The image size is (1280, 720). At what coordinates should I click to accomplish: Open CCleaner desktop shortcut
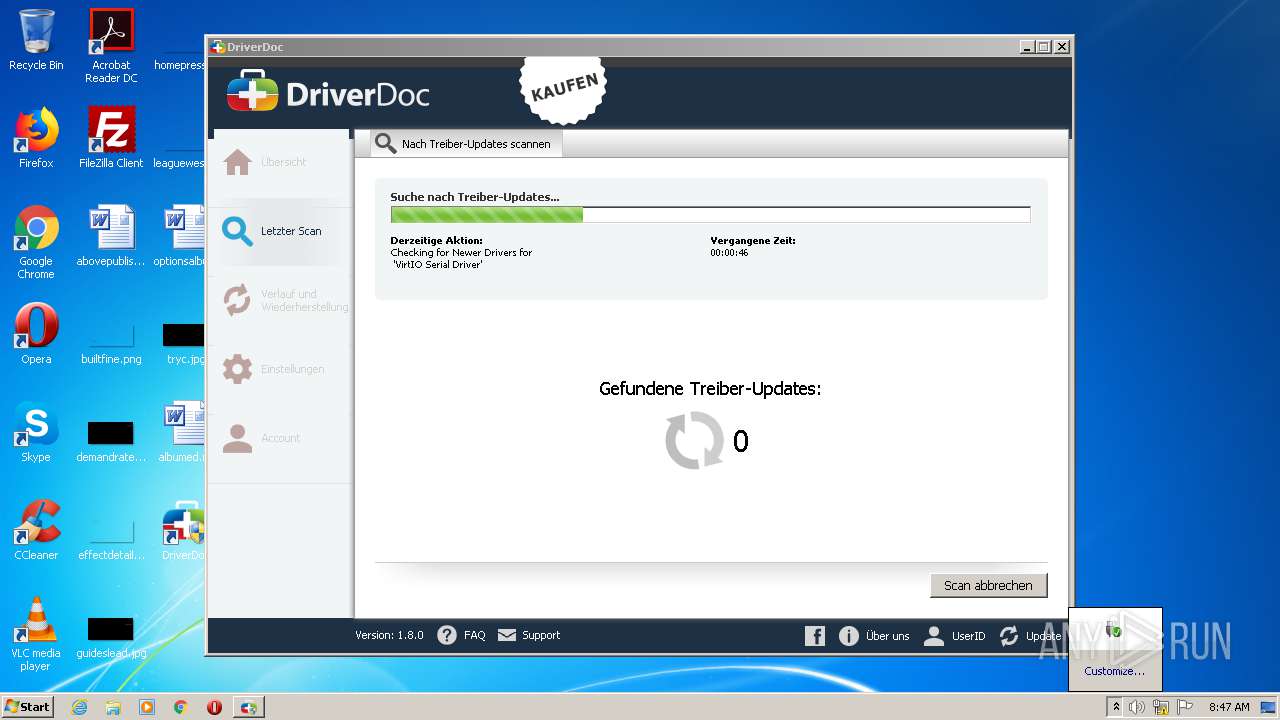(x=36, y=530)
